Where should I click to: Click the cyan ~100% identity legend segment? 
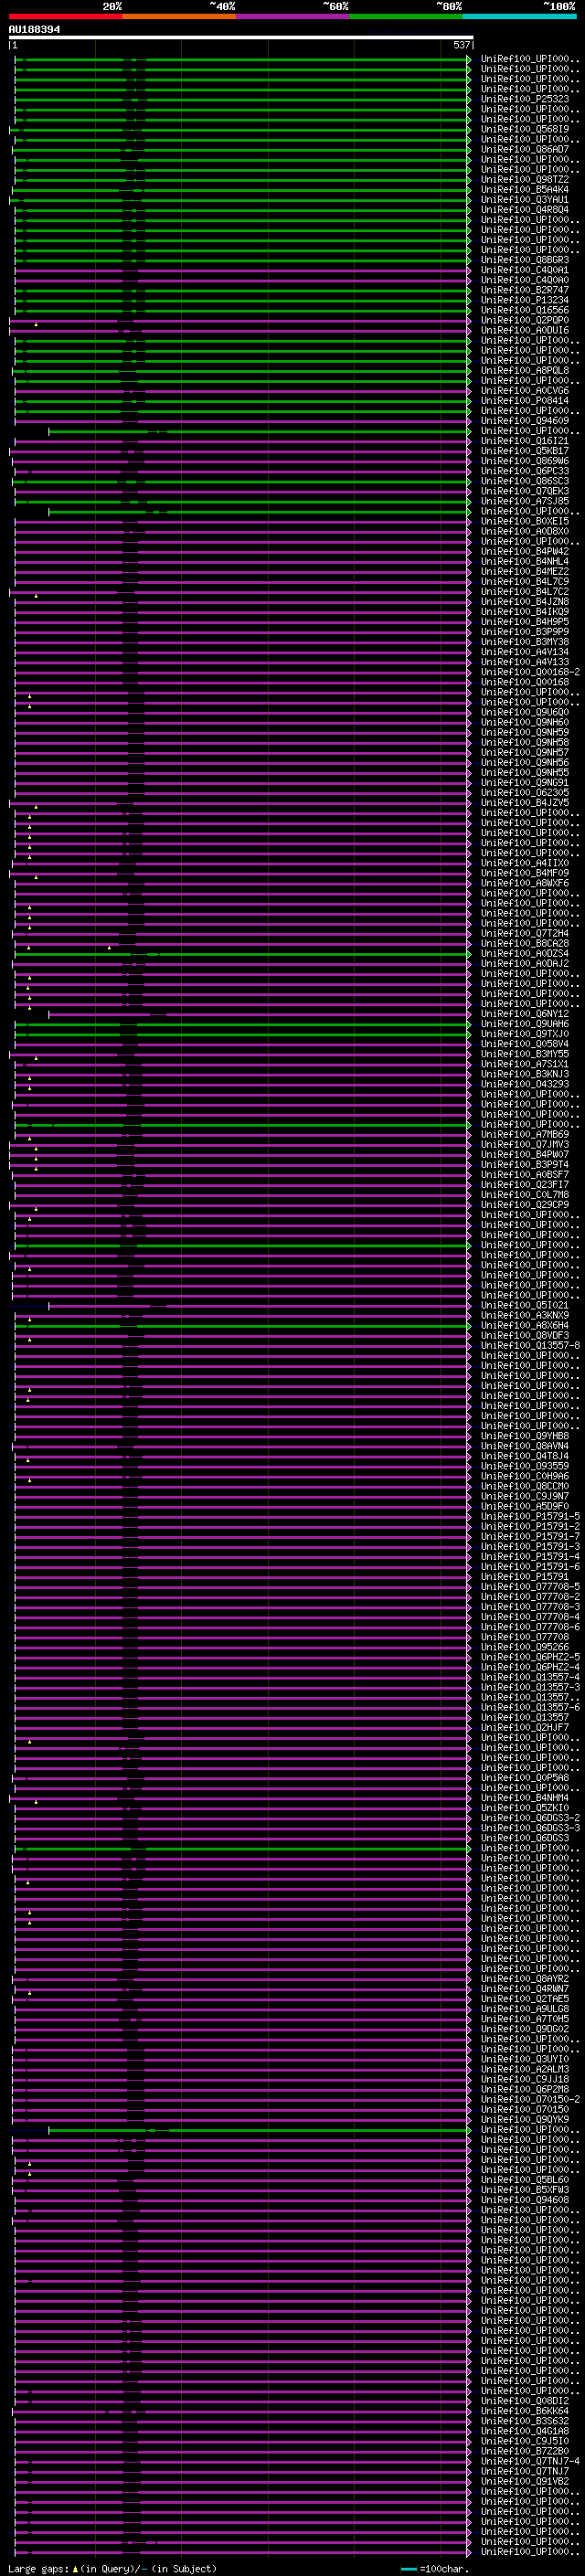pos(520,16)
